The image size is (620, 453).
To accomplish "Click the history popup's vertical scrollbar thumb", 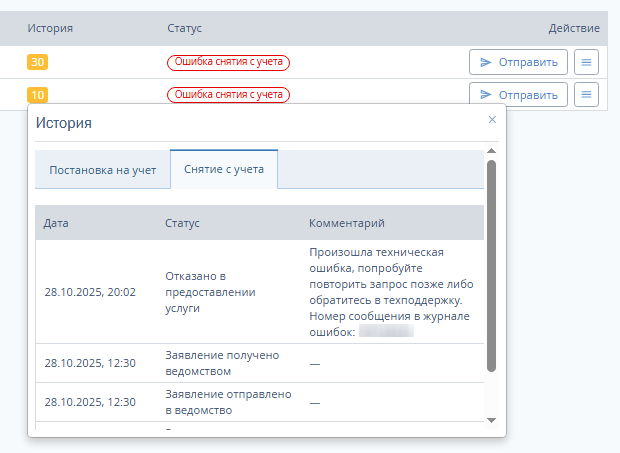I will [491, 265].
